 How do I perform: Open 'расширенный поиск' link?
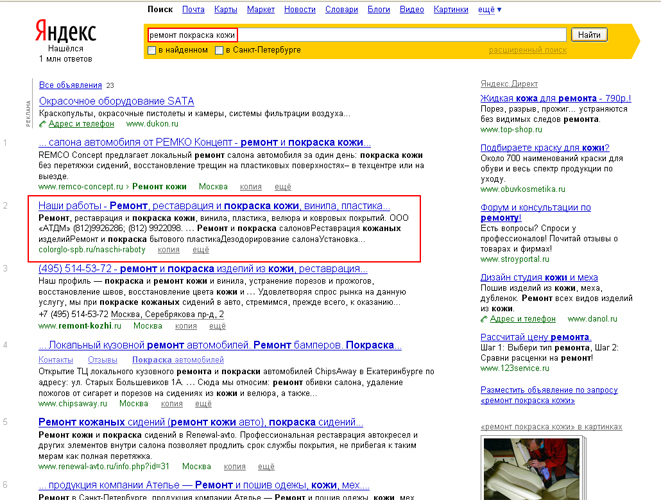(x=527, y=50)
